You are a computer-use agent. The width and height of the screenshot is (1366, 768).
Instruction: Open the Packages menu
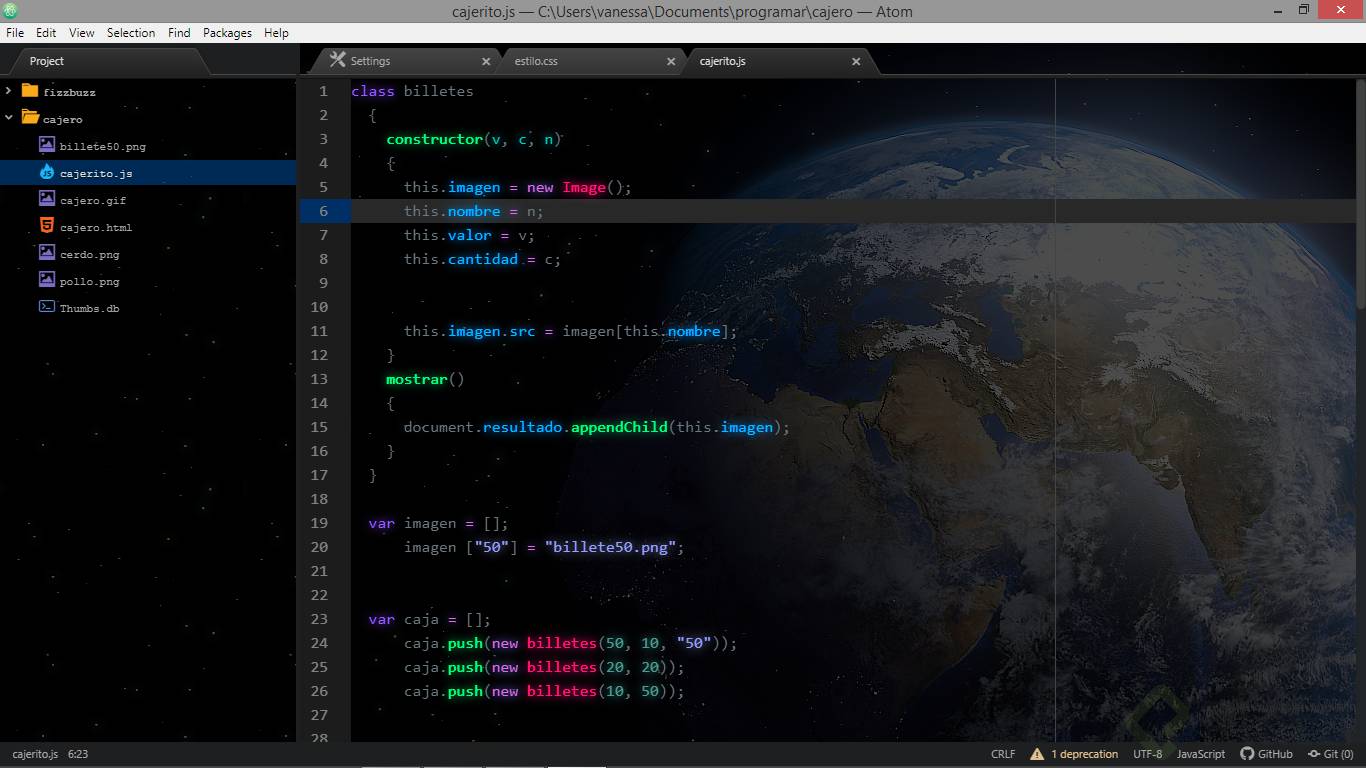click(227, 33)
